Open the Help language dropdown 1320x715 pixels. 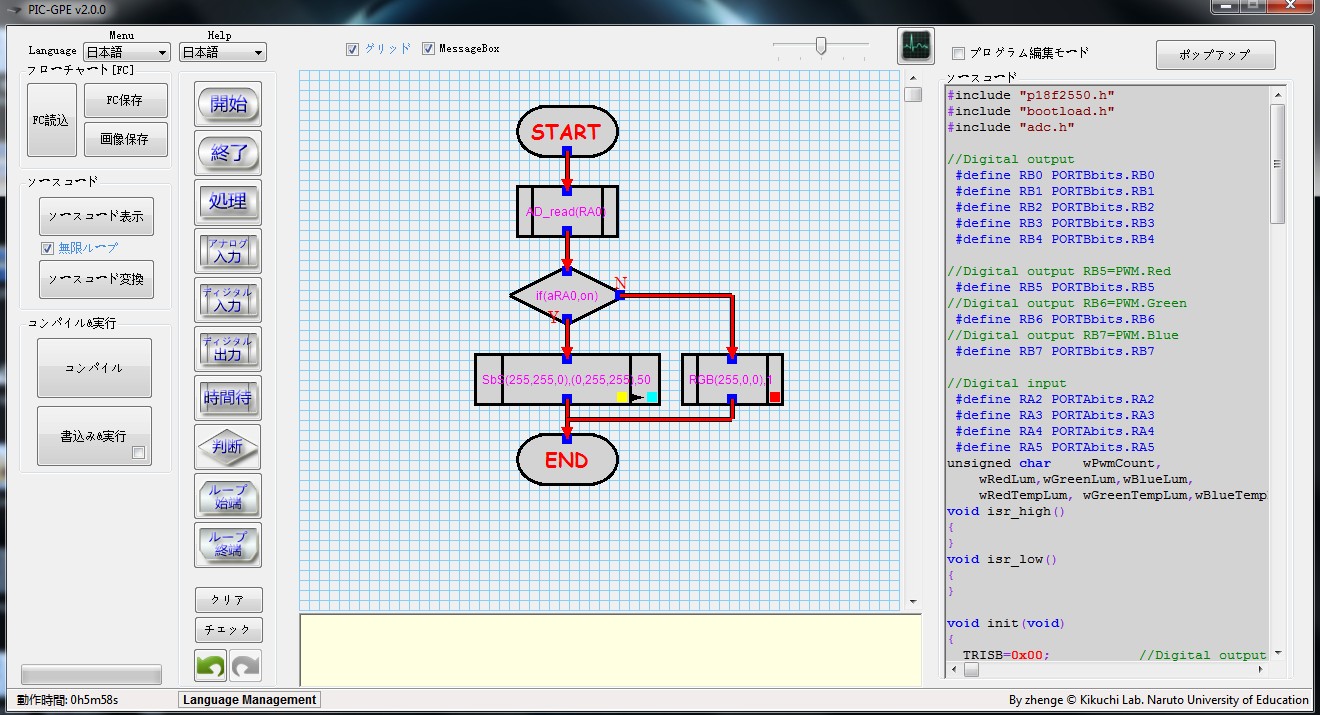click(223, 52)
